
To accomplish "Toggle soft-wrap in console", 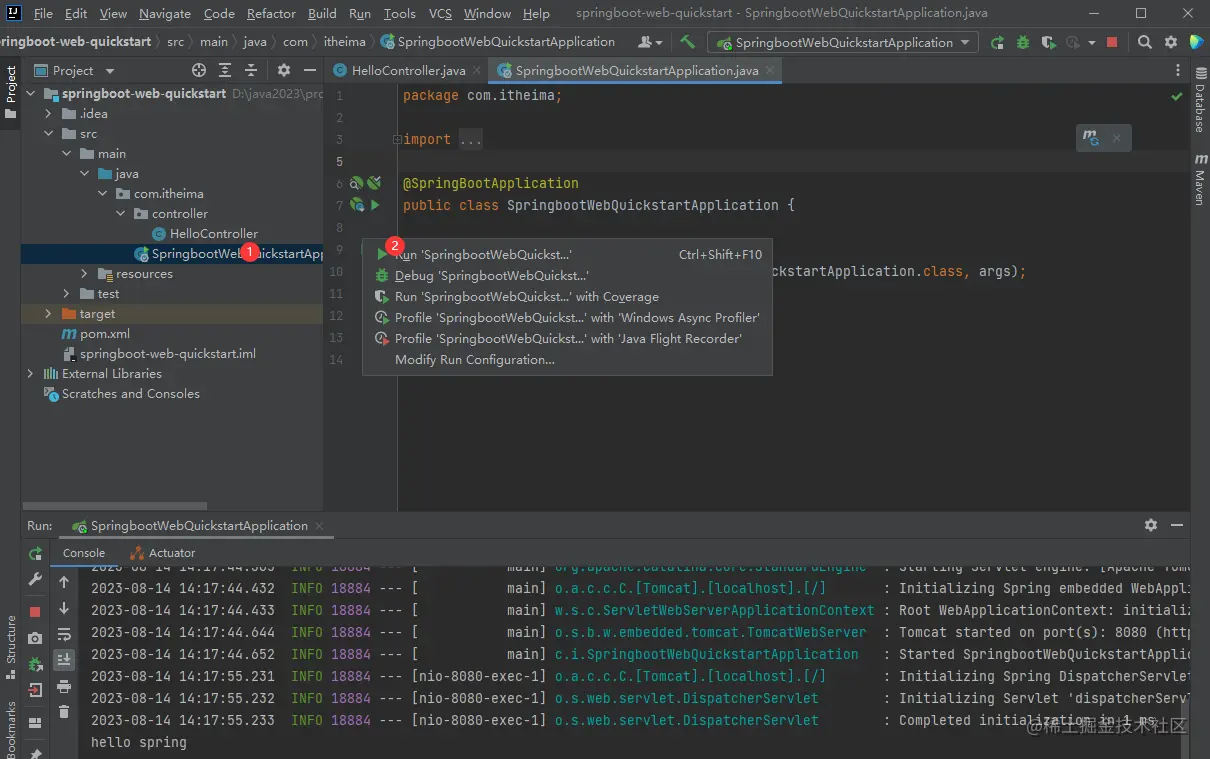I will (64, 634).
